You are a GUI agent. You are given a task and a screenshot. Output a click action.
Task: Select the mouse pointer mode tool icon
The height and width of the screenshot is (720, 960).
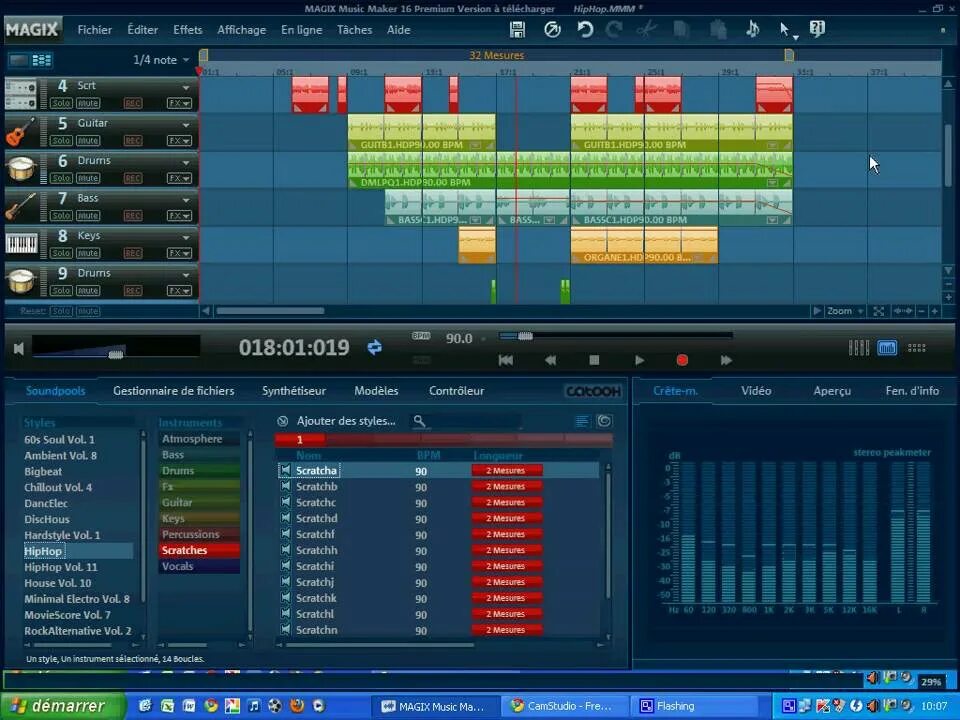coord(784,29)
